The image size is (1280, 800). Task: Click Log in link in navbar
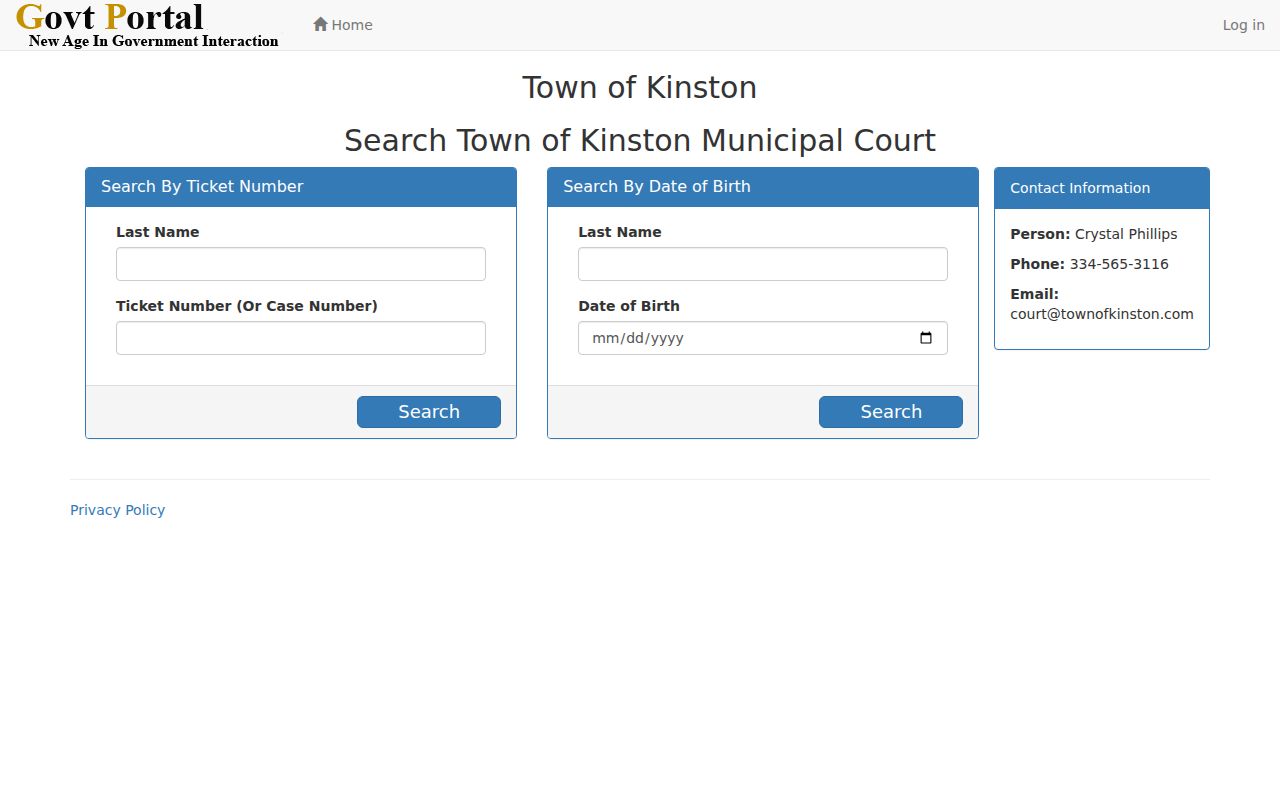(x=1243, y=25)
